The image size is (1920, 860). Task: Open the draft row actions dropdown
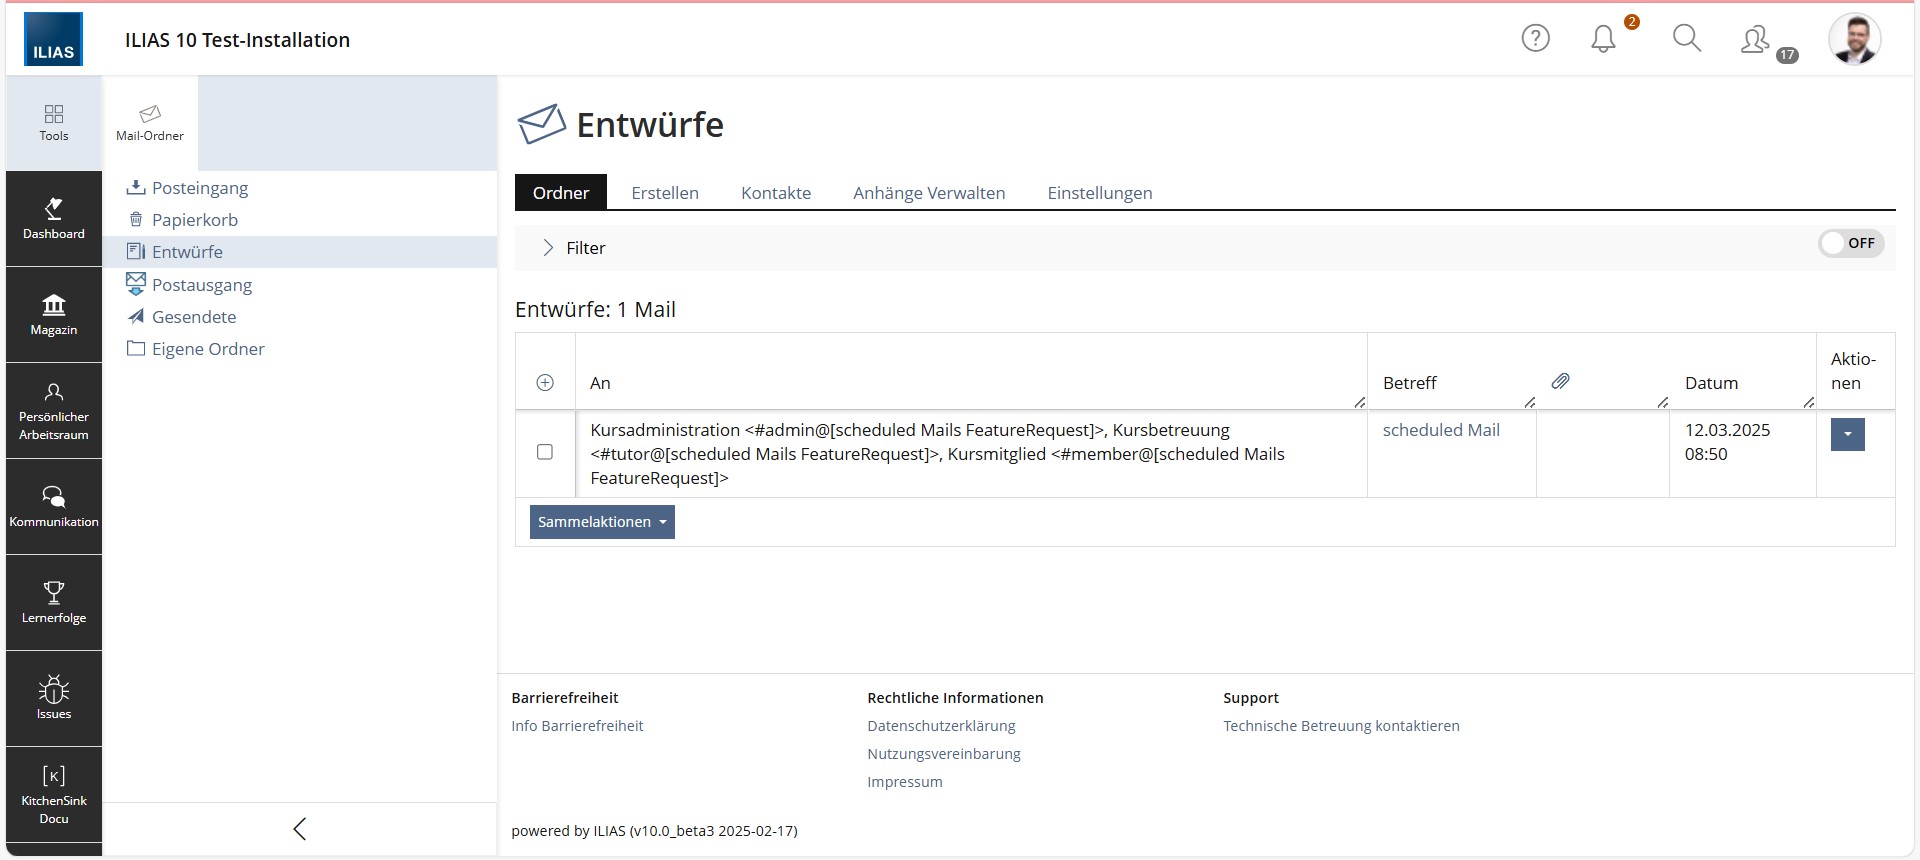click(x=1847, y=434)
